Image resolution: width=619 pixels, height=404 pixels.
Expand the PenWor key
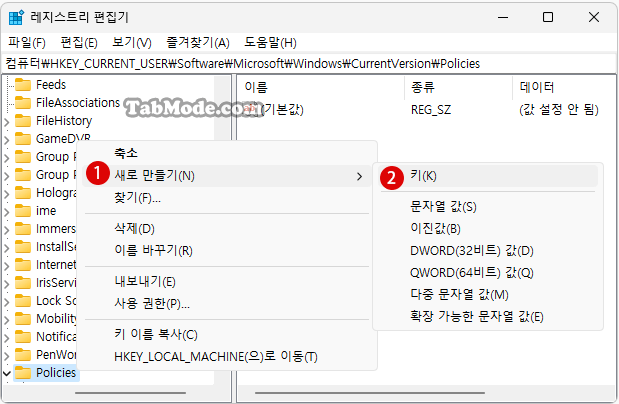[7, 355]
